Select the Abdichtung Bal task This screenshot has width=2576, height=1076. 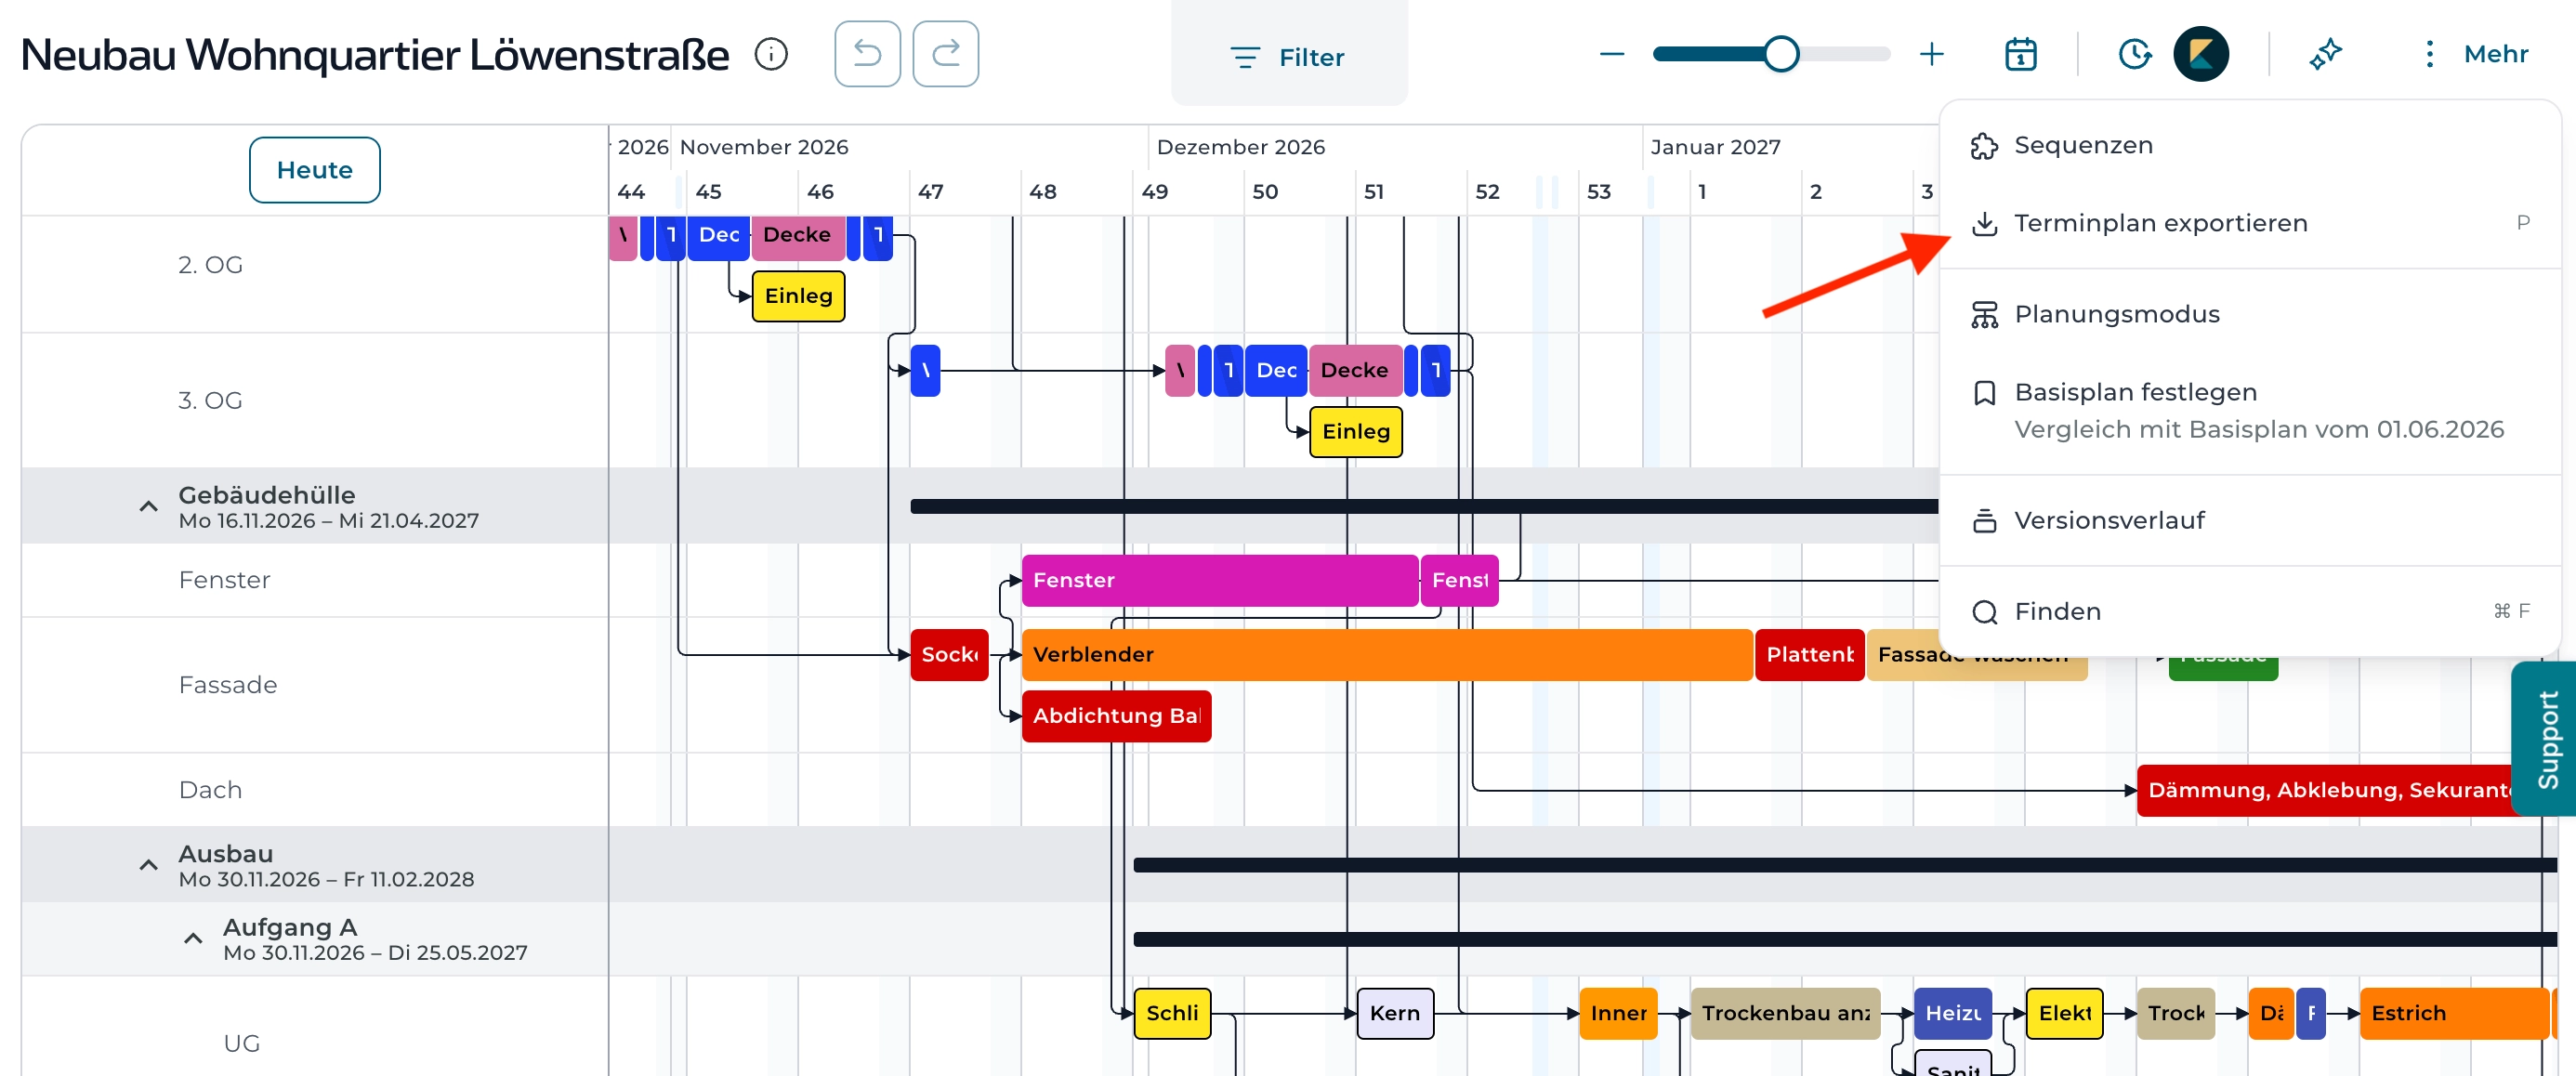coord(1116,716)
